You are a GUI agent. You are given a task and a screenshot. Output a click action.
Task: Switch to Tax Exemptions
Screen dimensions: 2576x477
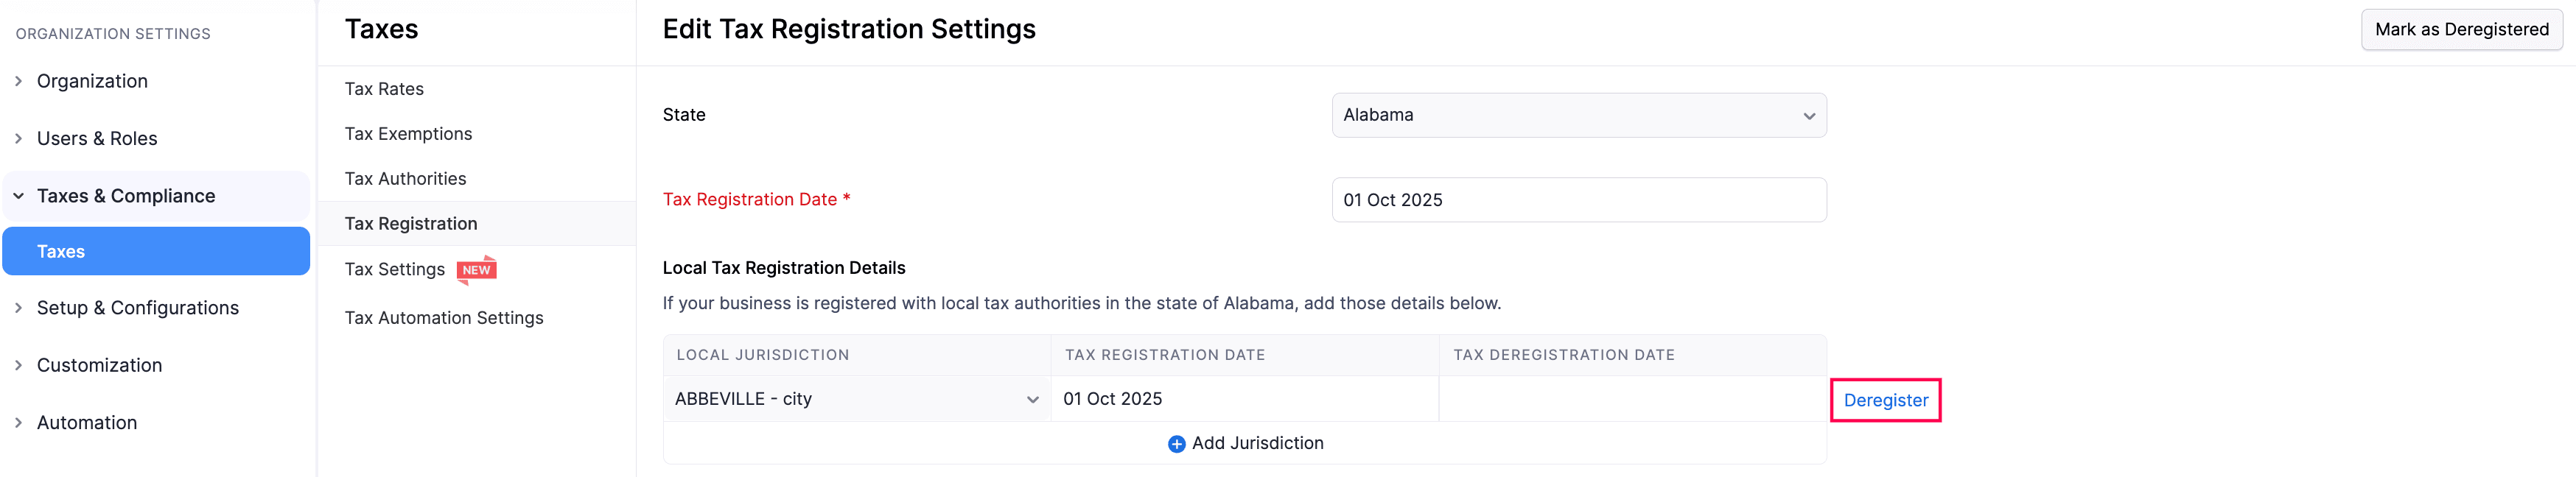click(408, 133)
